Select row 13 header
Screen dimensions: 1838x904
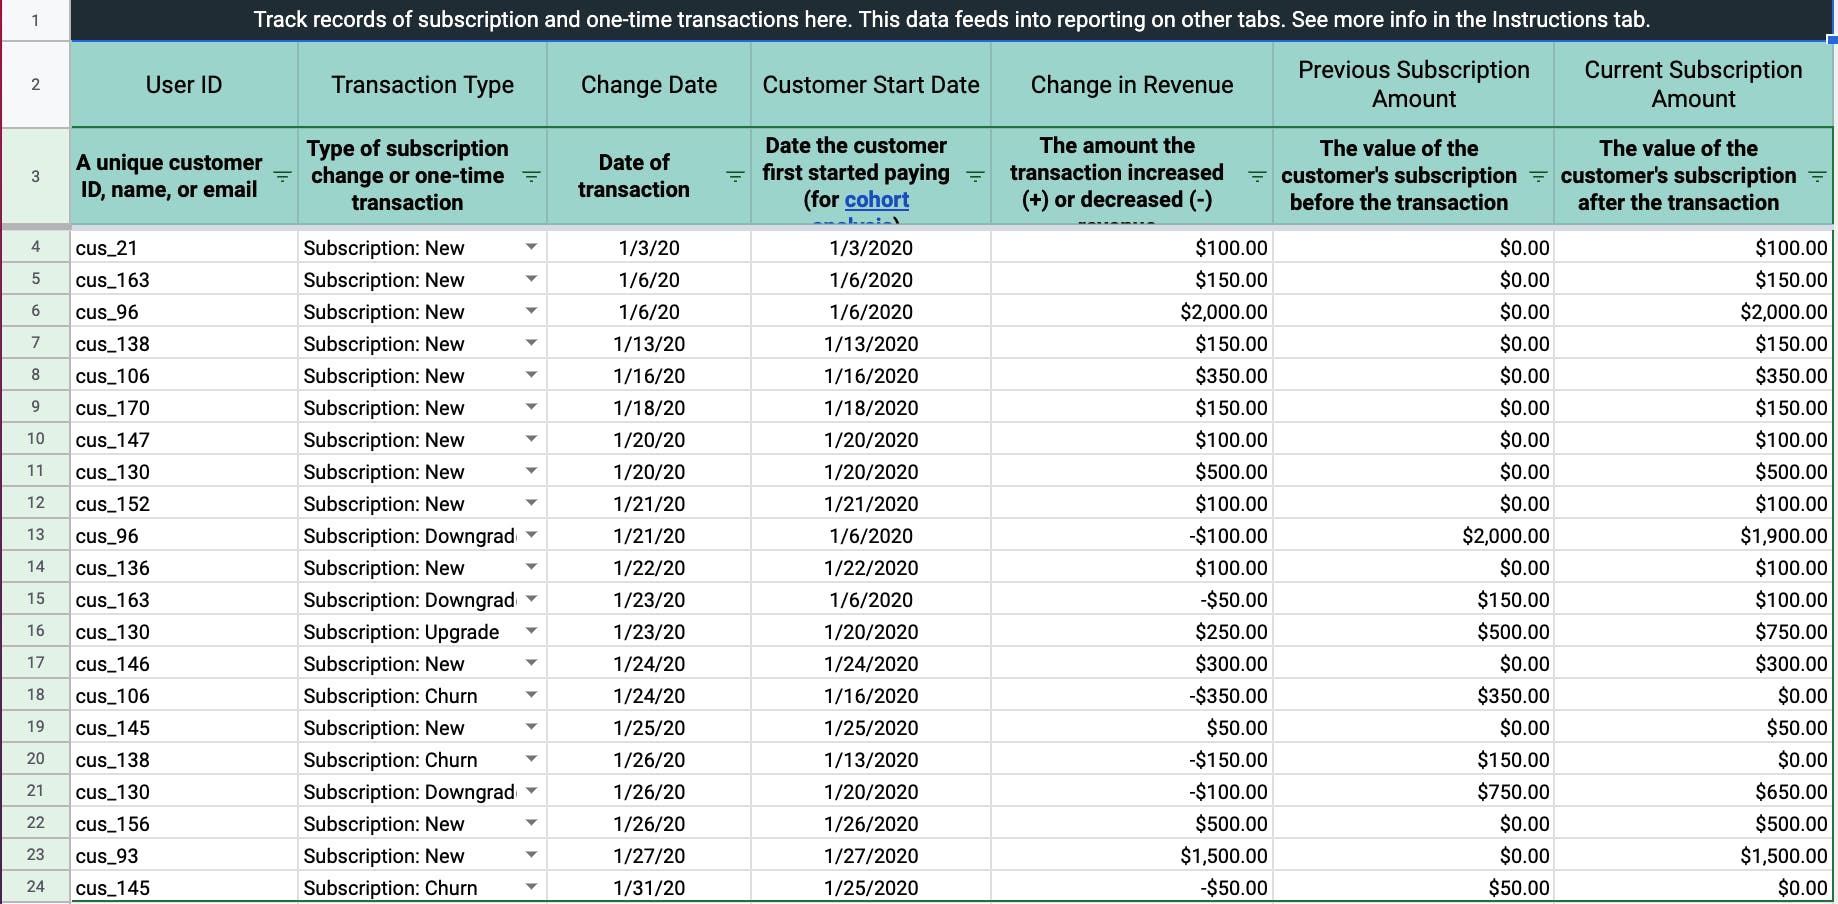[x=35, y=535]
